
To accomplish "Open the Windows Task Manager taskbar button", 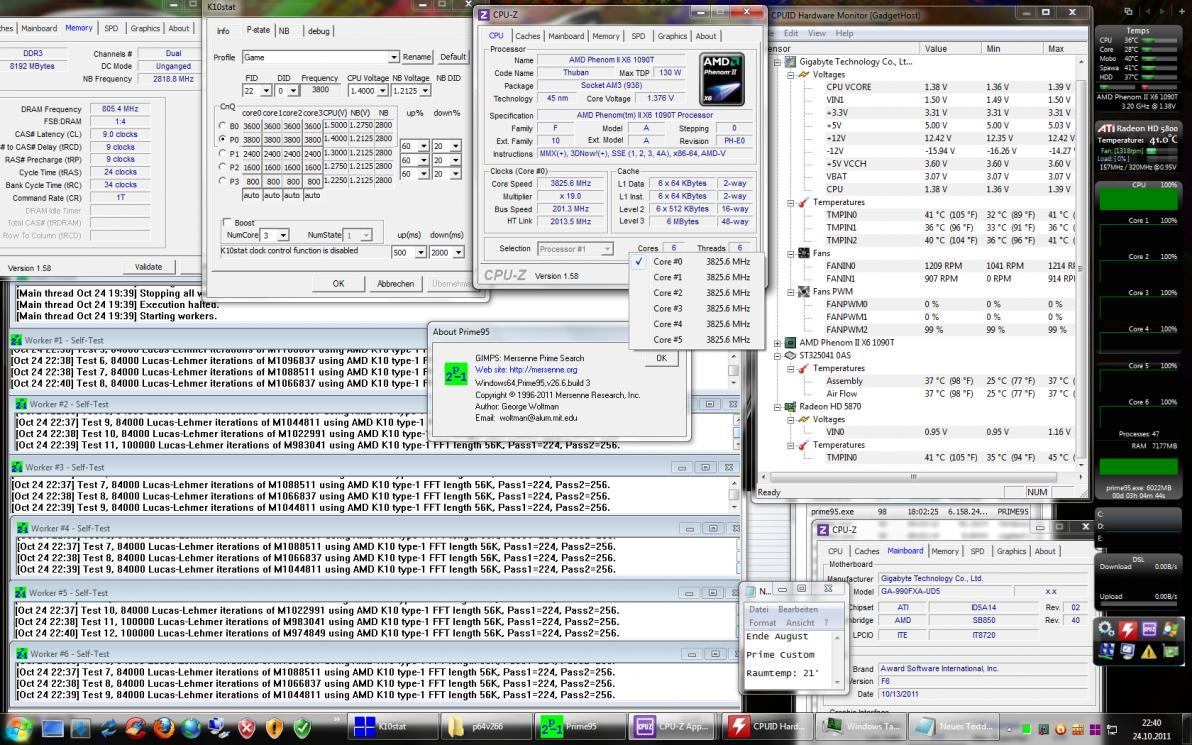I will point(861,727).
